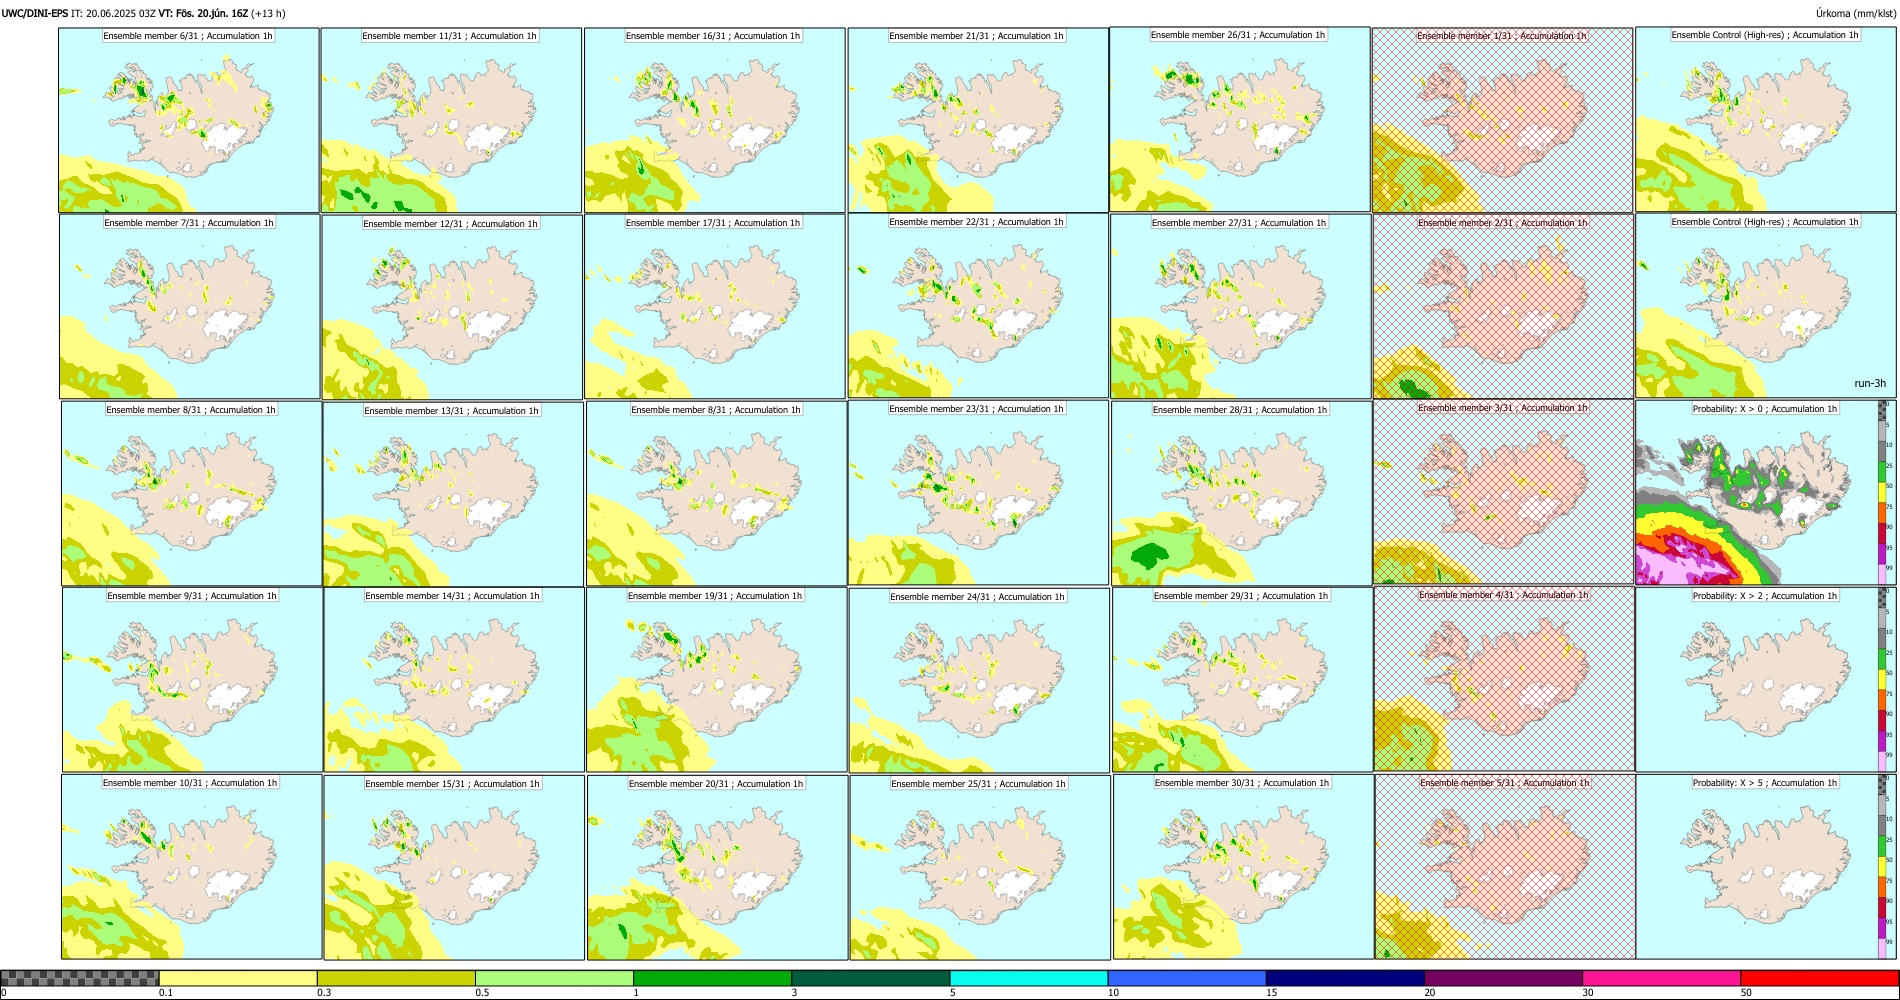Open the Ensemble member 16/31 map panel
The height and width of the screenshot is (1000, 1900).
point(715,120)
